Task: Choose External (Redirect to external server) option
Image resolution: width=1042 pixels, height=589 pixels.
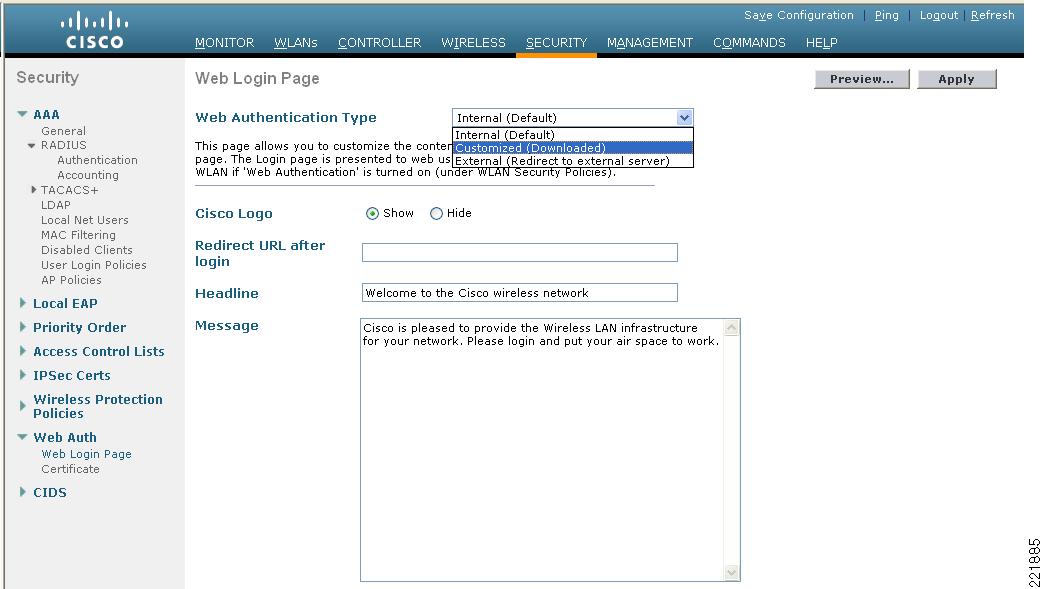Action: (572, 161)
